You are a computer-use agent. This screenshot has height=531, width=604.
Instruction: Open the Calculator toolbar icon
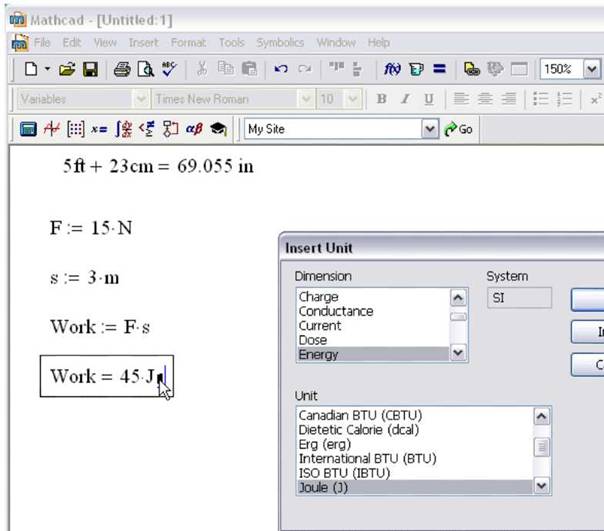pyautogui.click(x=28, y=129)
